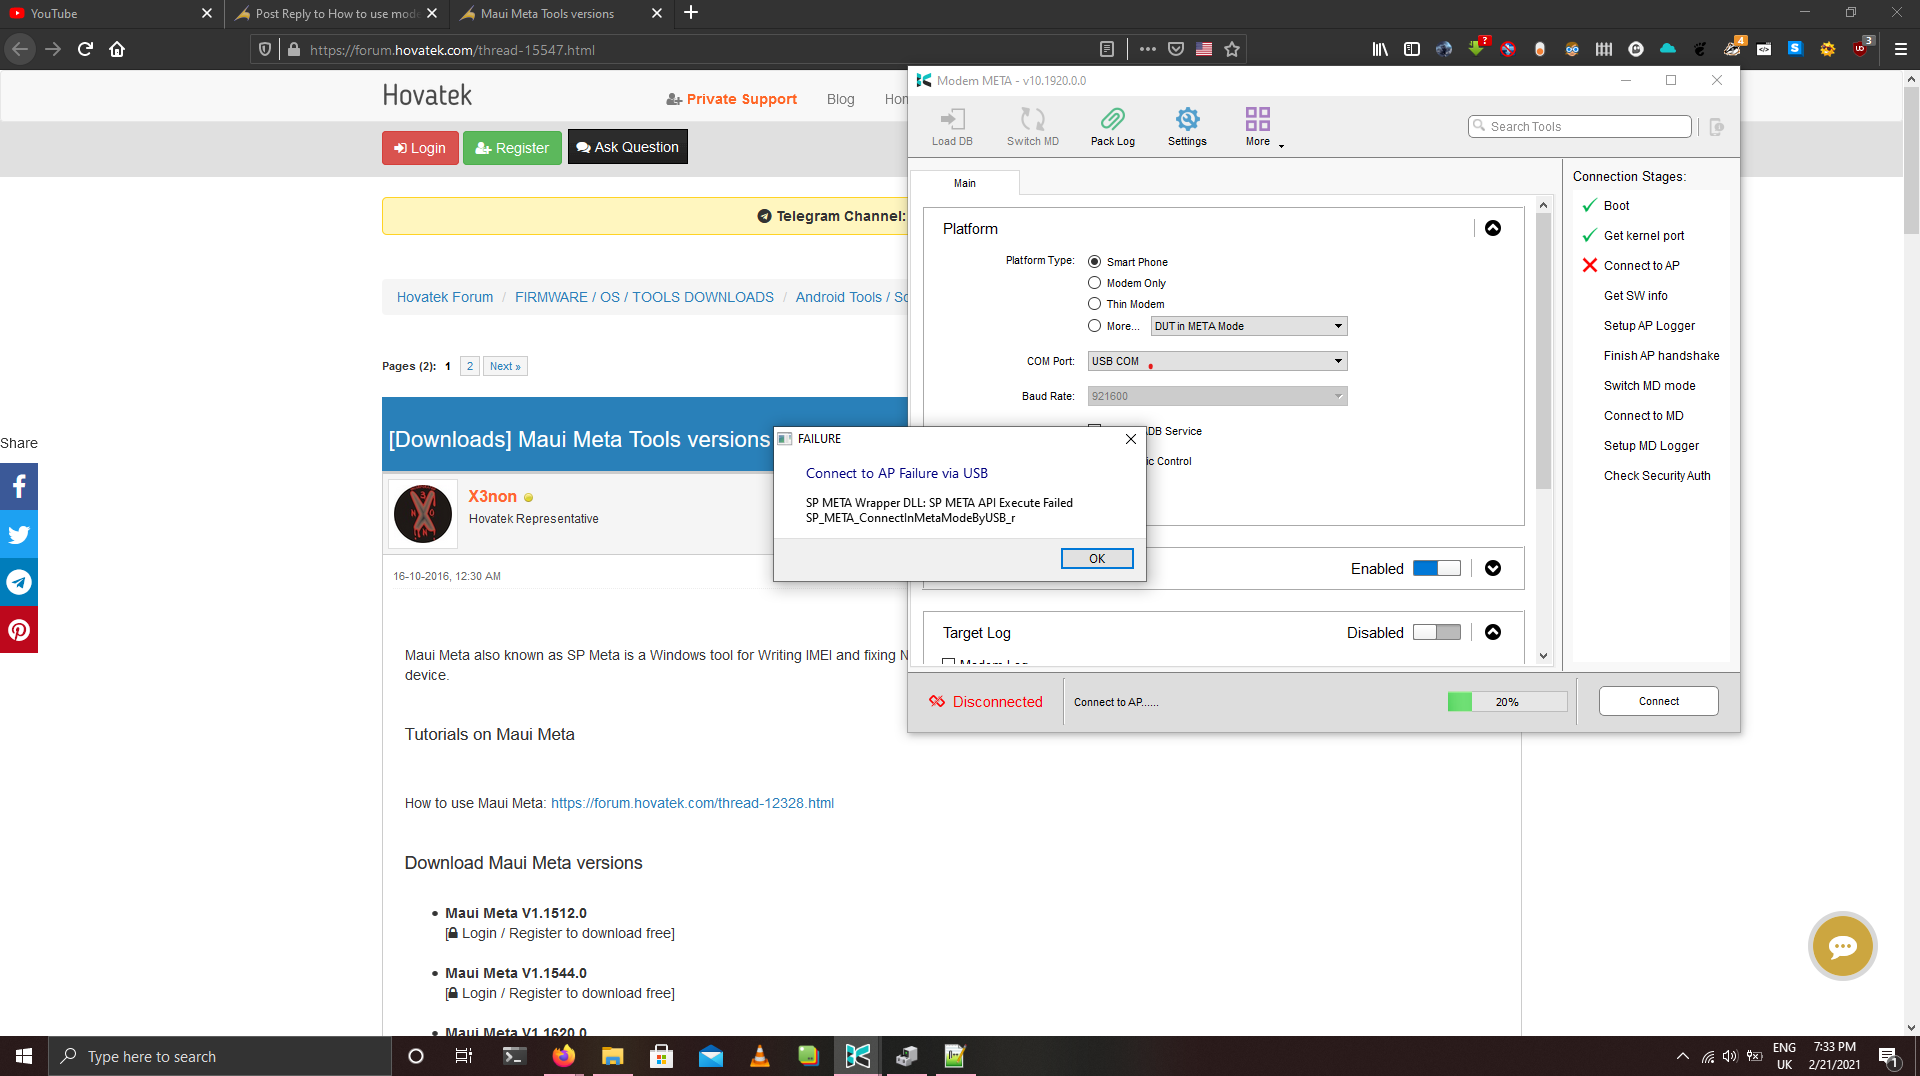Open the chat bubble widget
This screenshot has height=1076, width=1920.
[1842, 946]
